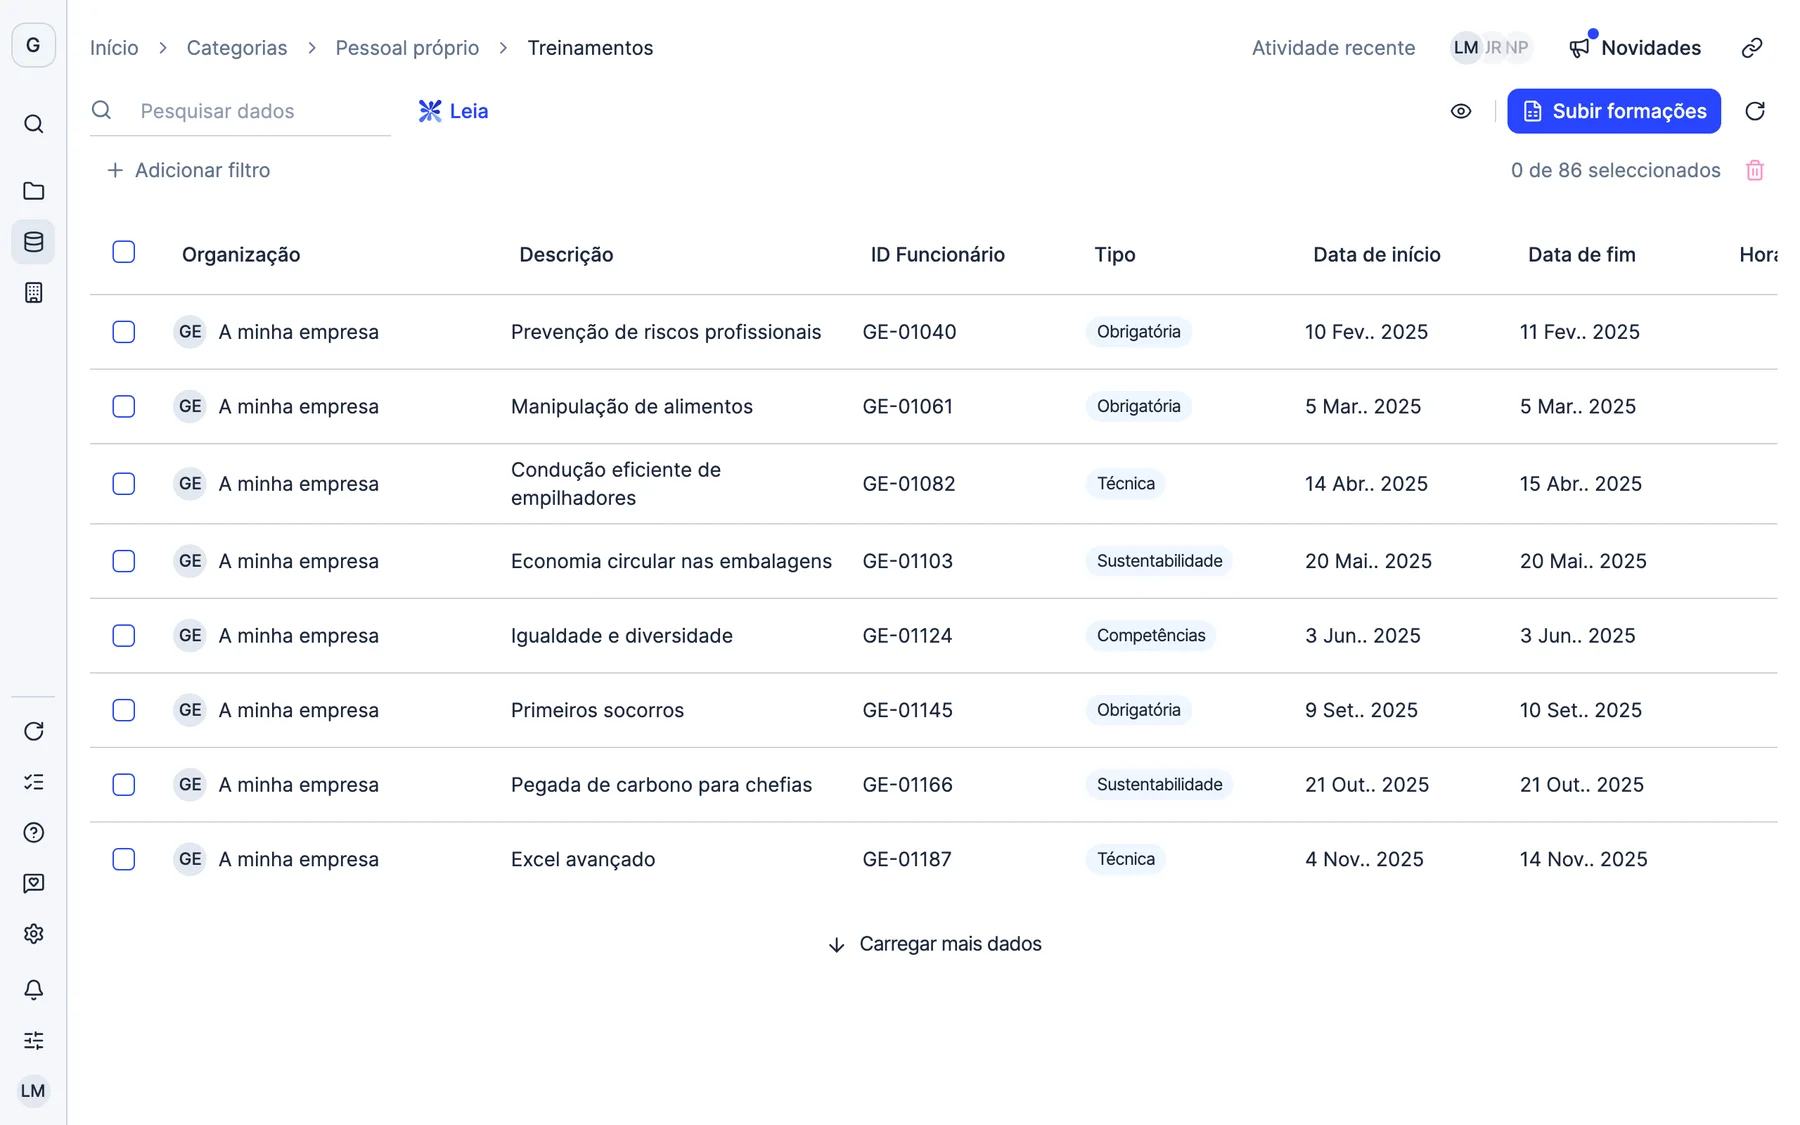Open the folder icon in sidebar
The height and width of the screenshot is (1125, 1800).
(x=33, y=190)
